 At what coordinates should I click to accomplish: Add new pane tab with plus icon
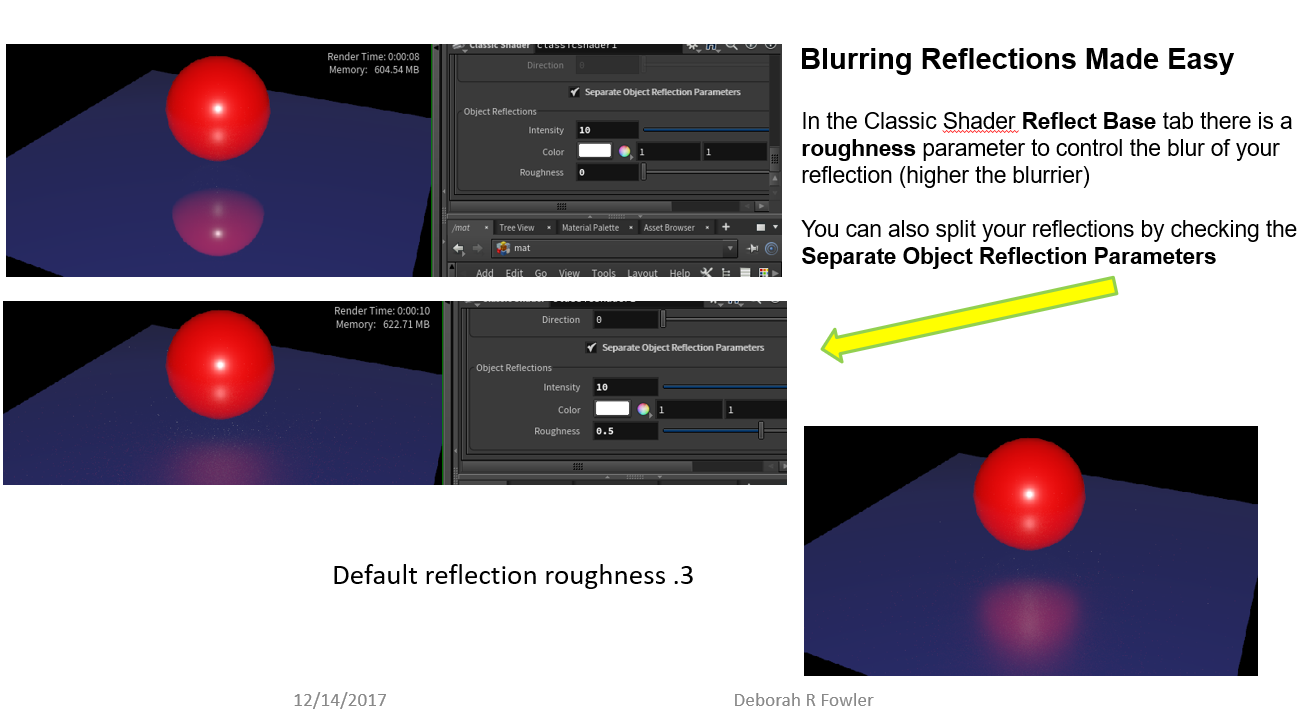point(726,227)
